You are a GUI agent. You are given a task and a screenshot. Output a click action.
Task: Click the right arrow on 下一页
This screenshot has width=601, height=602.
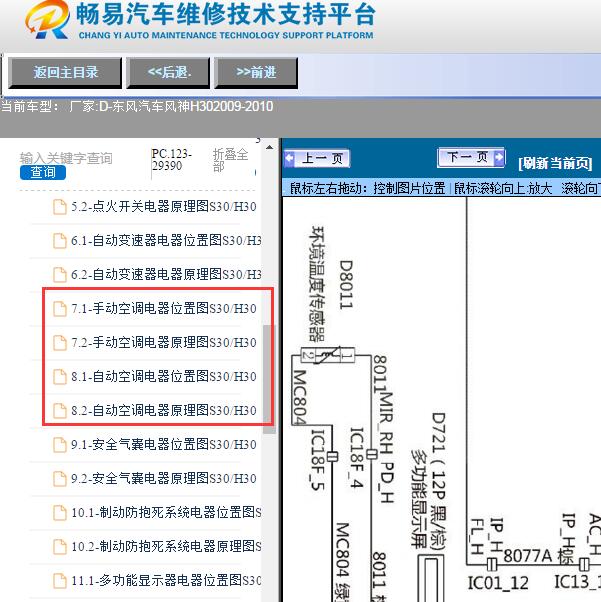[498, 157]
